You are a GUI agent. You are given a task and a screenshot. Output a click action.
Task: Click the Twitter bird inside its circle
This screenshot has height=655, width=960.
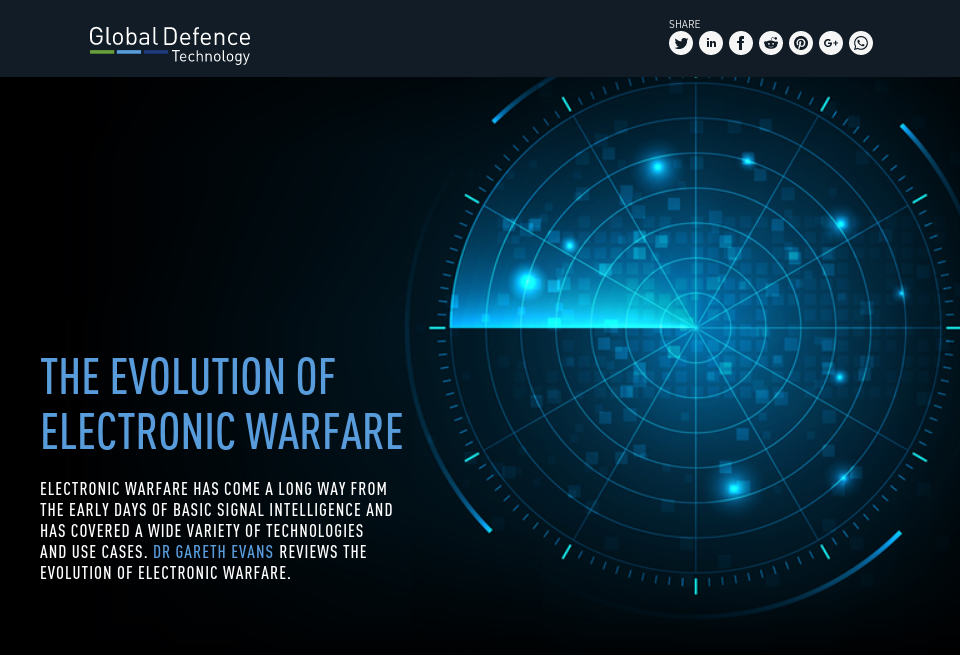coord(680,43)
